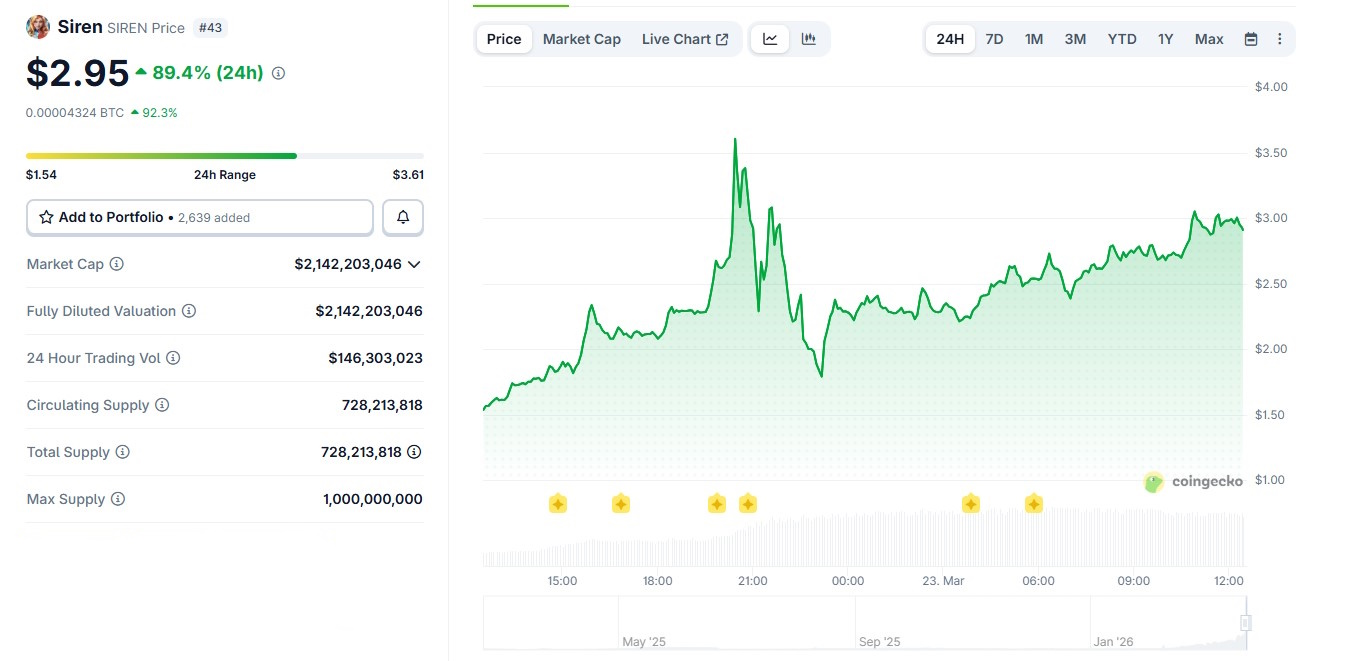Expand the Market Cap value chevron
Viewport: 1345px width, 661px height.
414,264
